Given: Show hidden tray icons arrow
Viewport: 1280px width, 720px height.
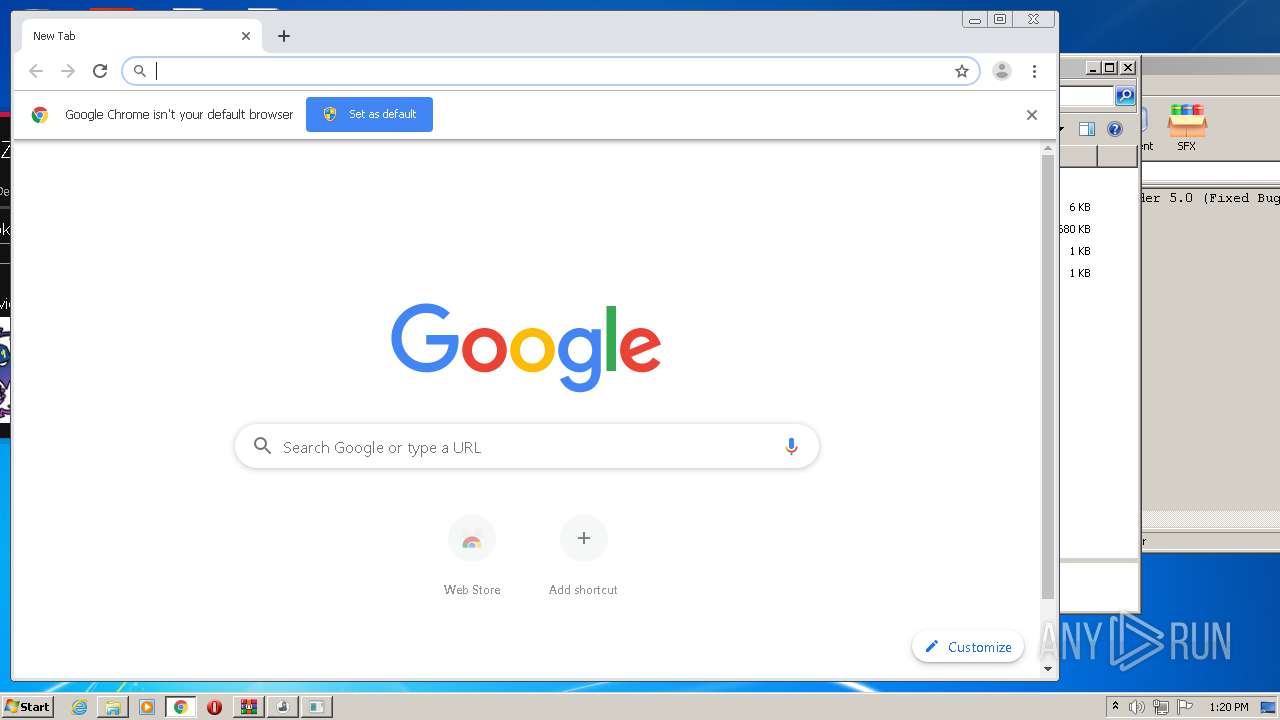Looking at the screenshot, I should (x=1115, y=707).
